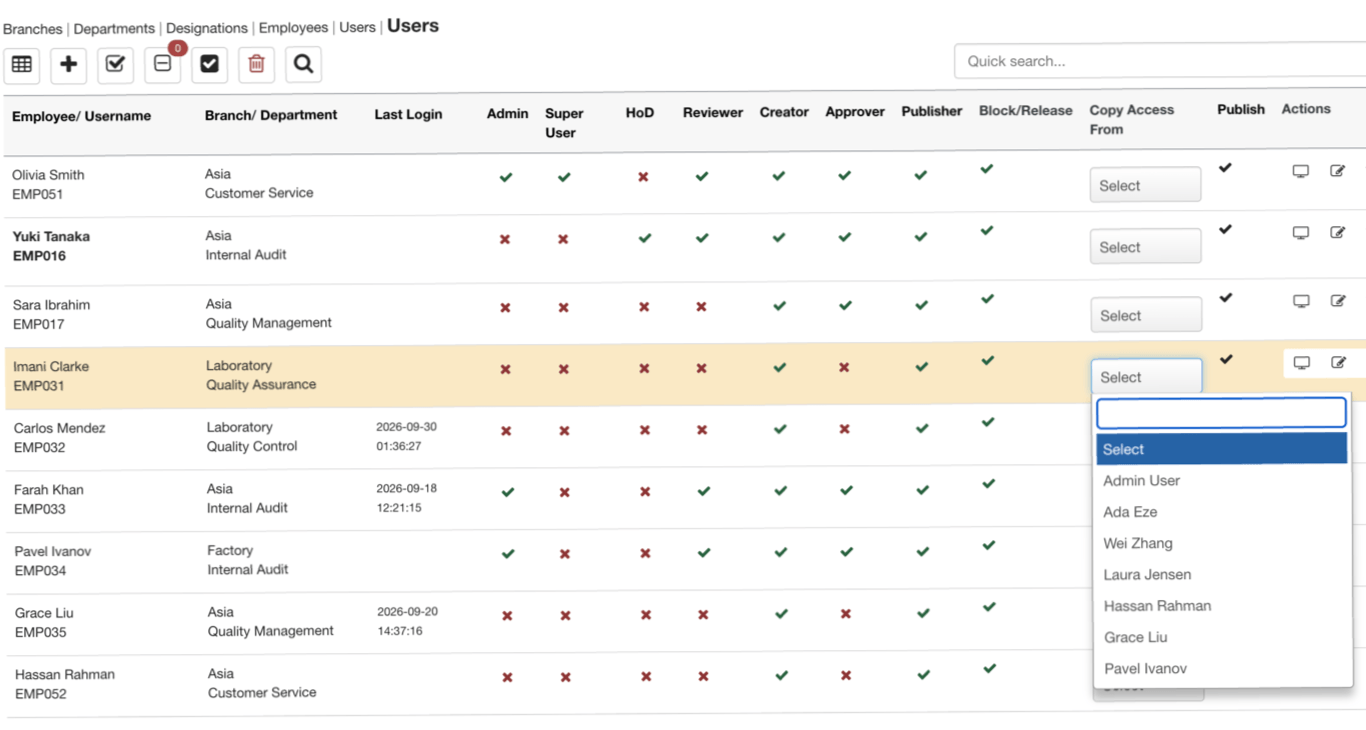1366x730 pixels.
Task: Open the Branches breadcrumb link
Action: (x=33, y=28)
